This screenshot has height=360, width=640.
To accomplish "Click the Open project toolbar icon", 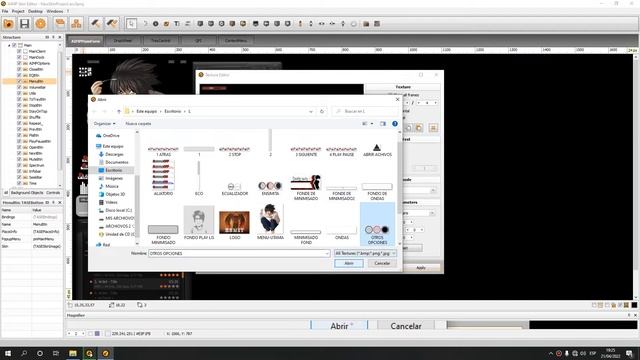I will tap(8, 24).
